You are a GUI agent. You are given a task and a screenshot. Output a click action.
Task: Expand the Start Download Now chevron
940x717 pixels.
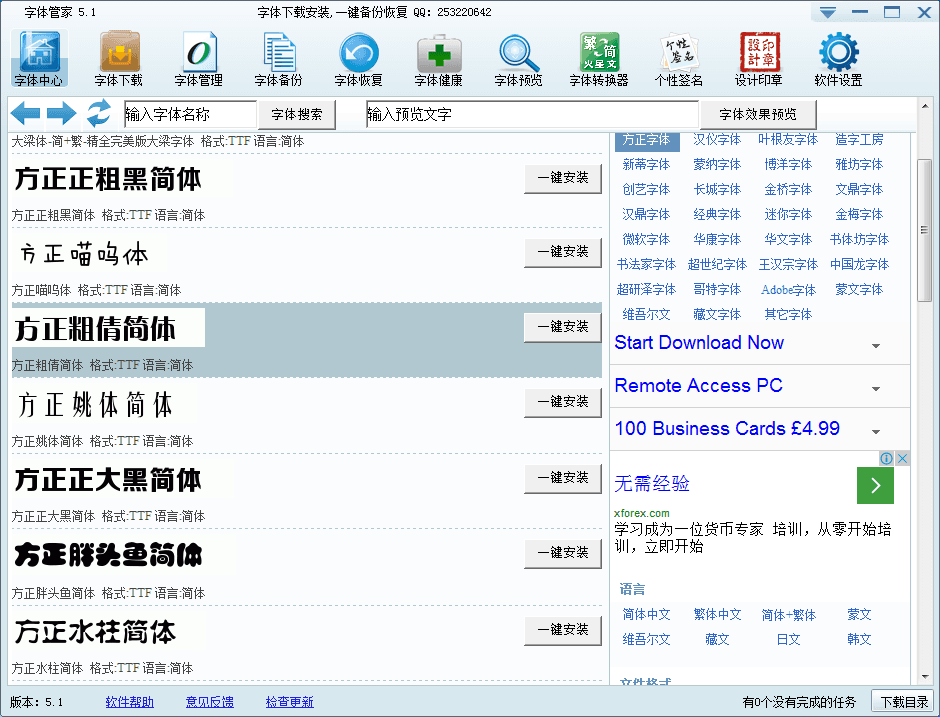876,346
